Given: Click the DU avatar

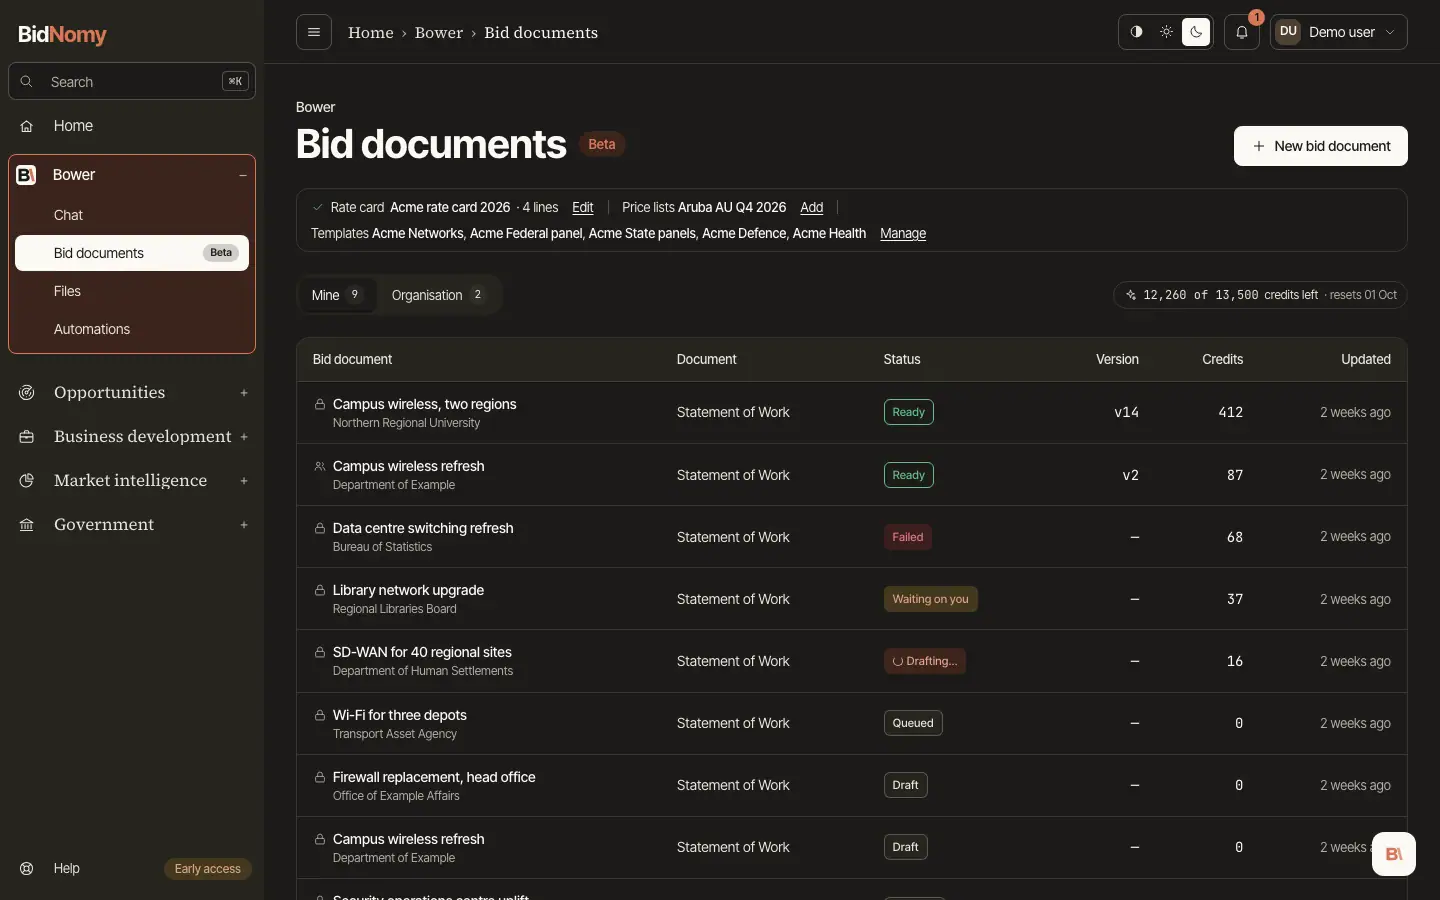Looking at the screenshot, I should click(1288, 32).
